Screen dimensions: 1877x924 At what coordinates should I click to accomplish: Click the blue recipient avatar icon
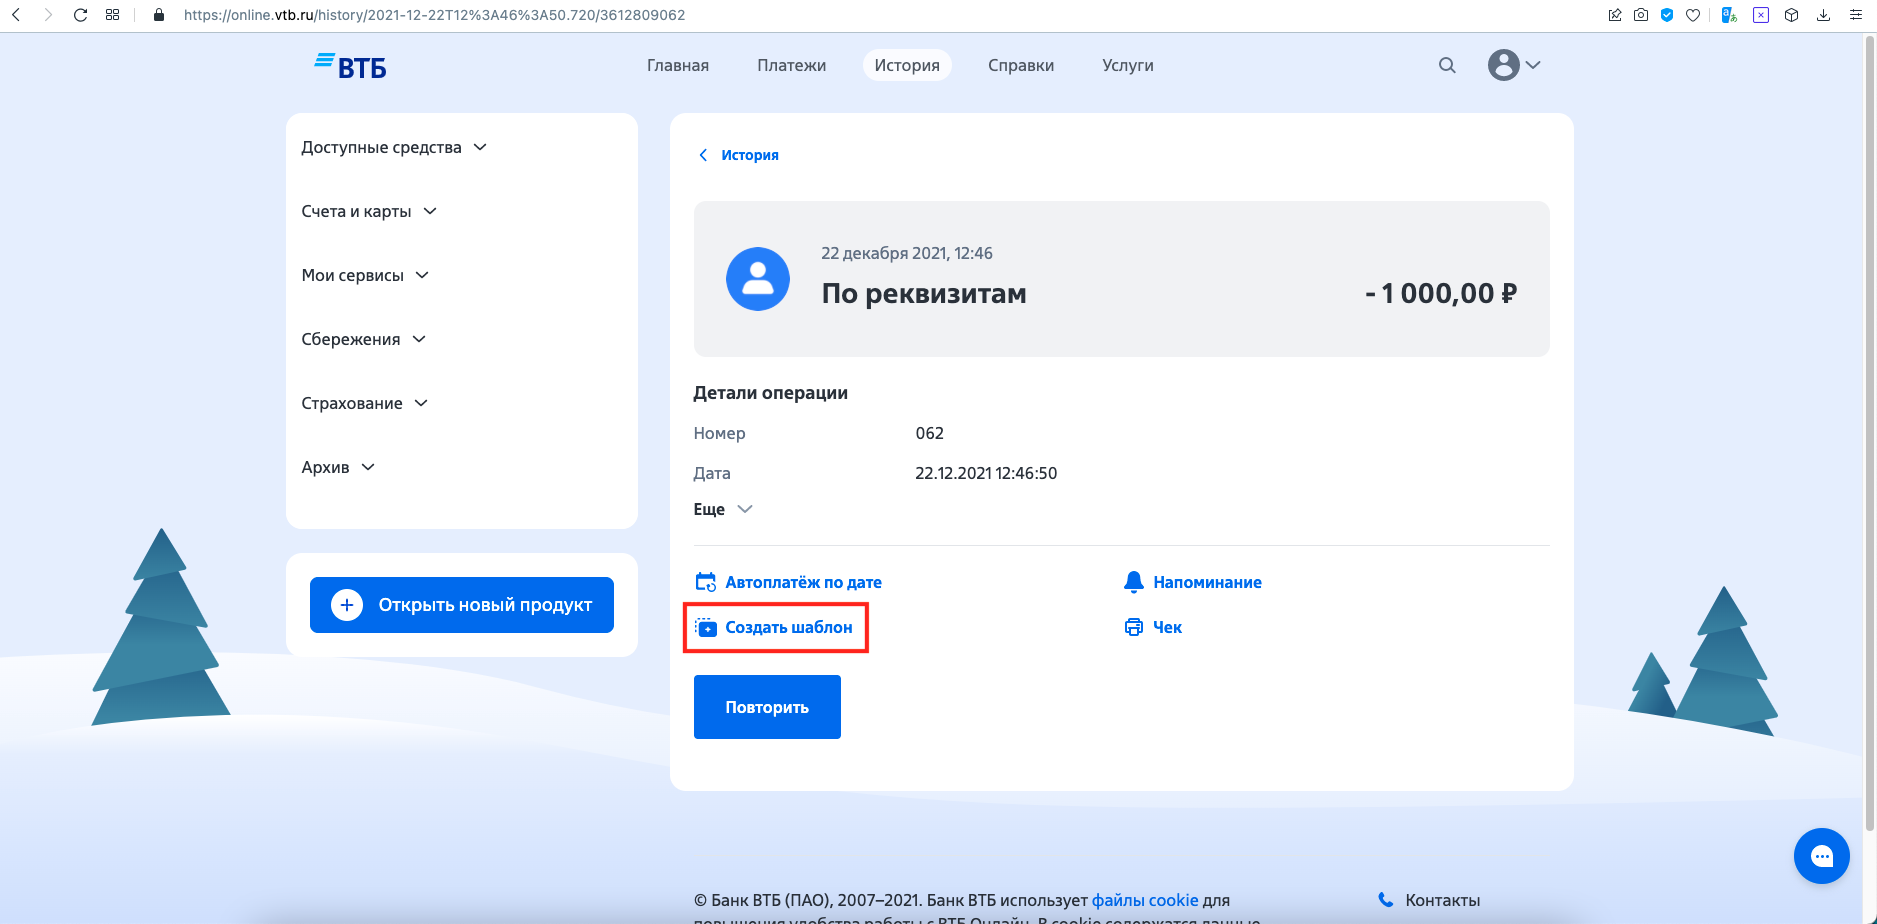[x=757, y=279]
